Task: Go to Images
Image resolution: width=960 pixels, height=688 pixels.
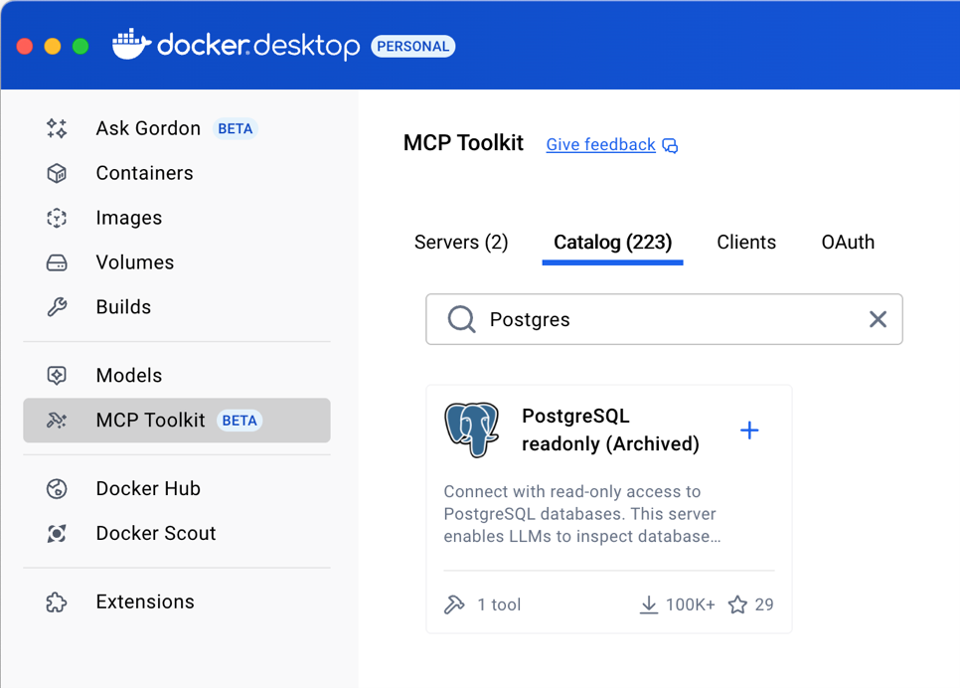Action: [x=177, y=218]
